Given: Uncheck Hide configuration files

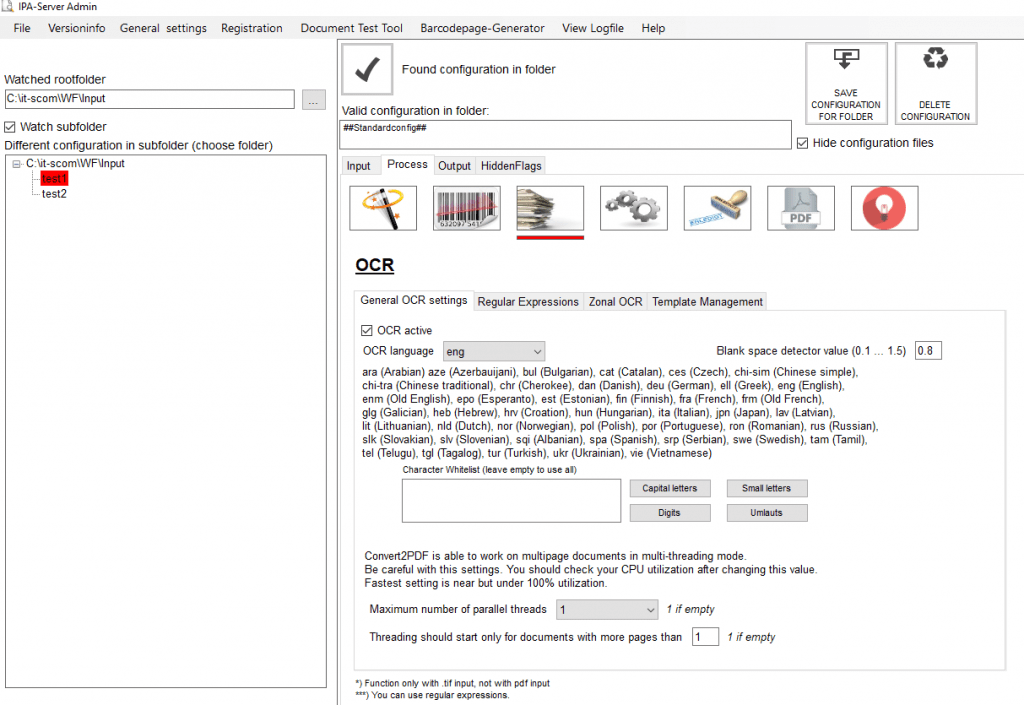Looking at the screenshot, I should (803, 143).
